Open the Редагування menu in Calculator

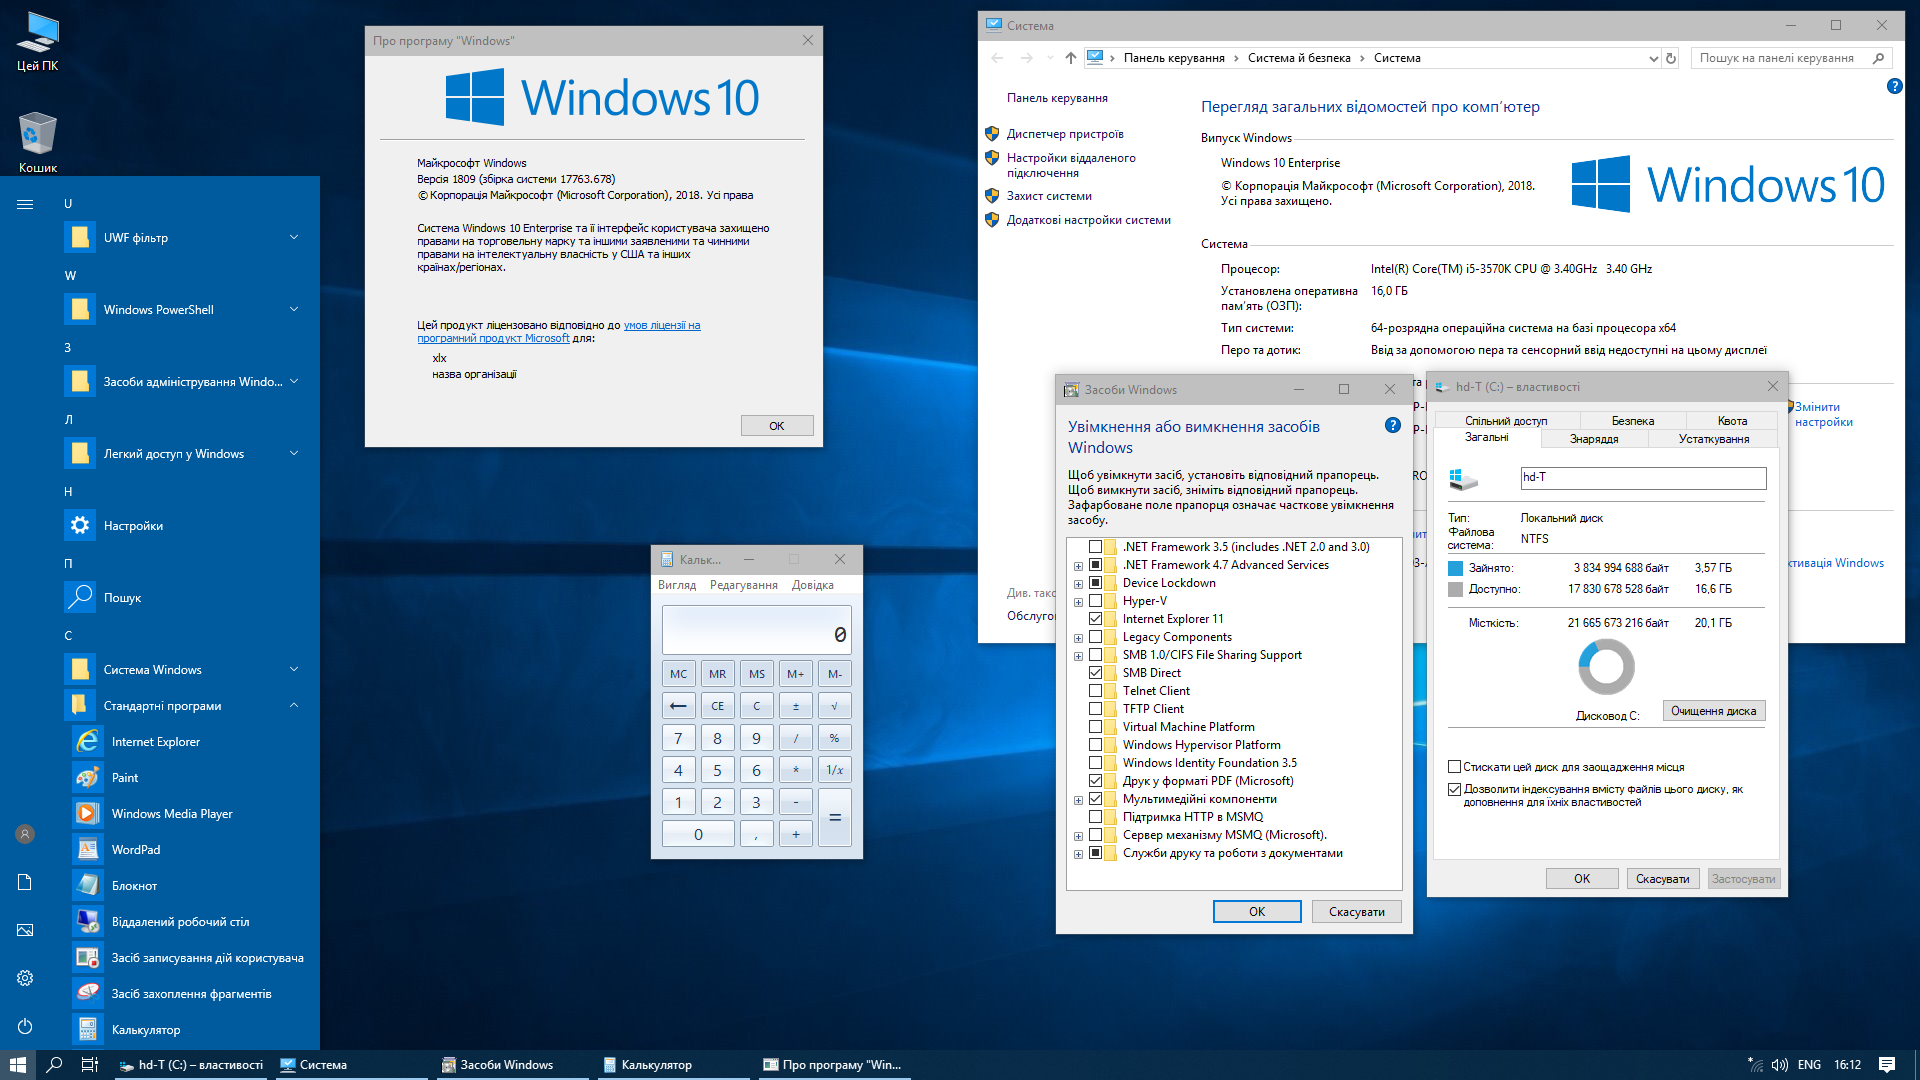tap(743, 585)
